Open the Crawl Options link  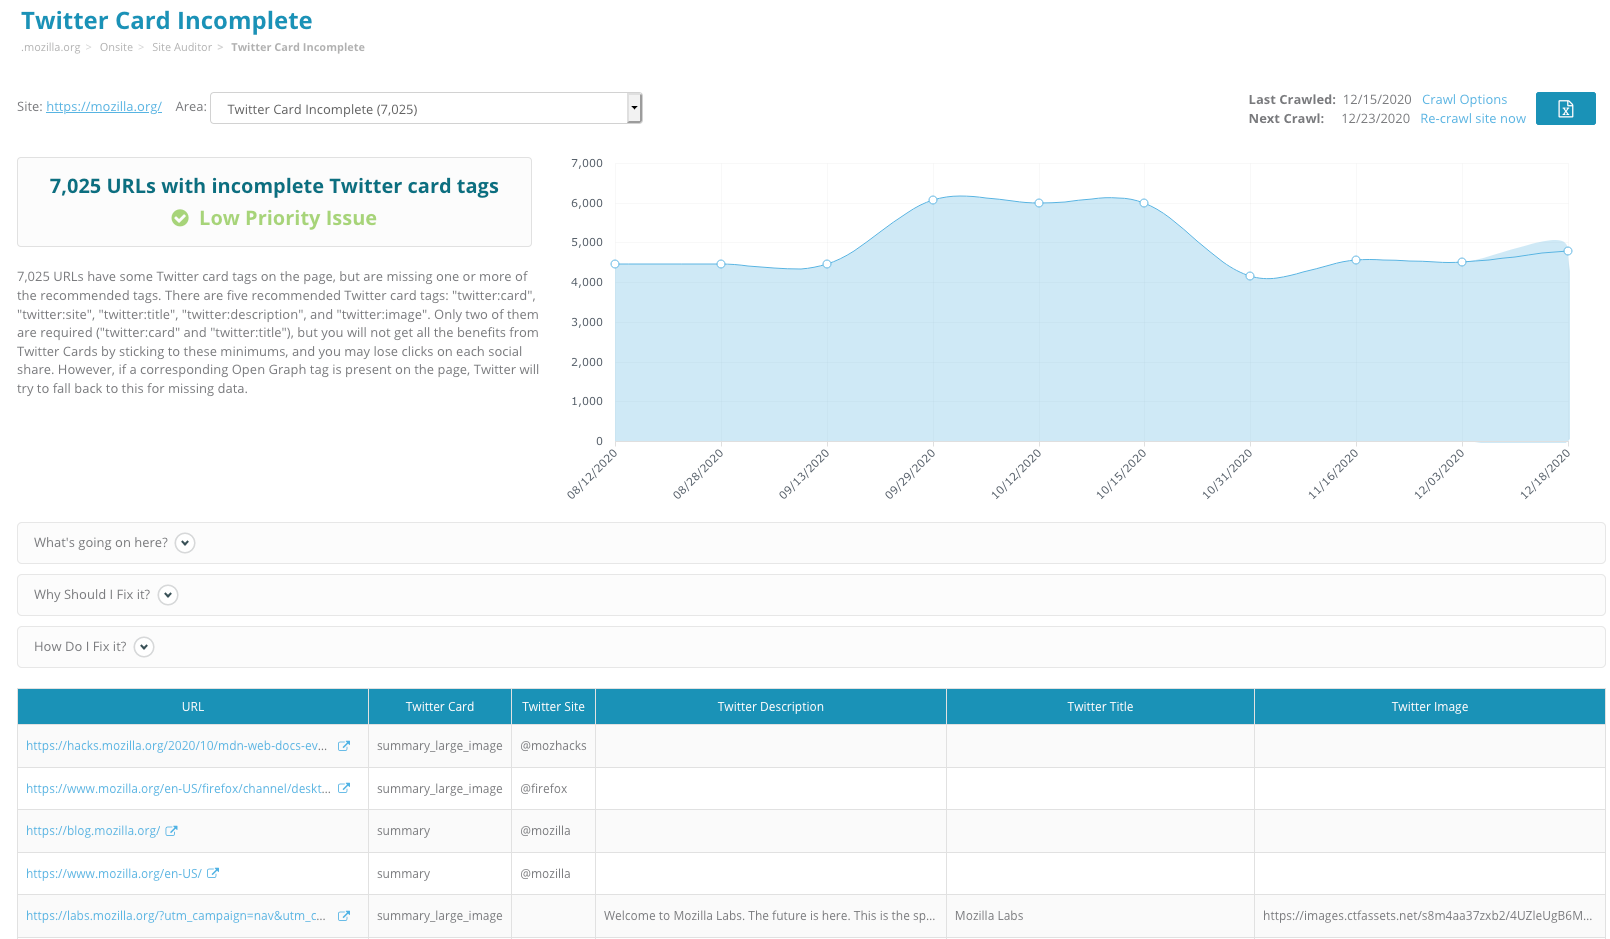1464,99
